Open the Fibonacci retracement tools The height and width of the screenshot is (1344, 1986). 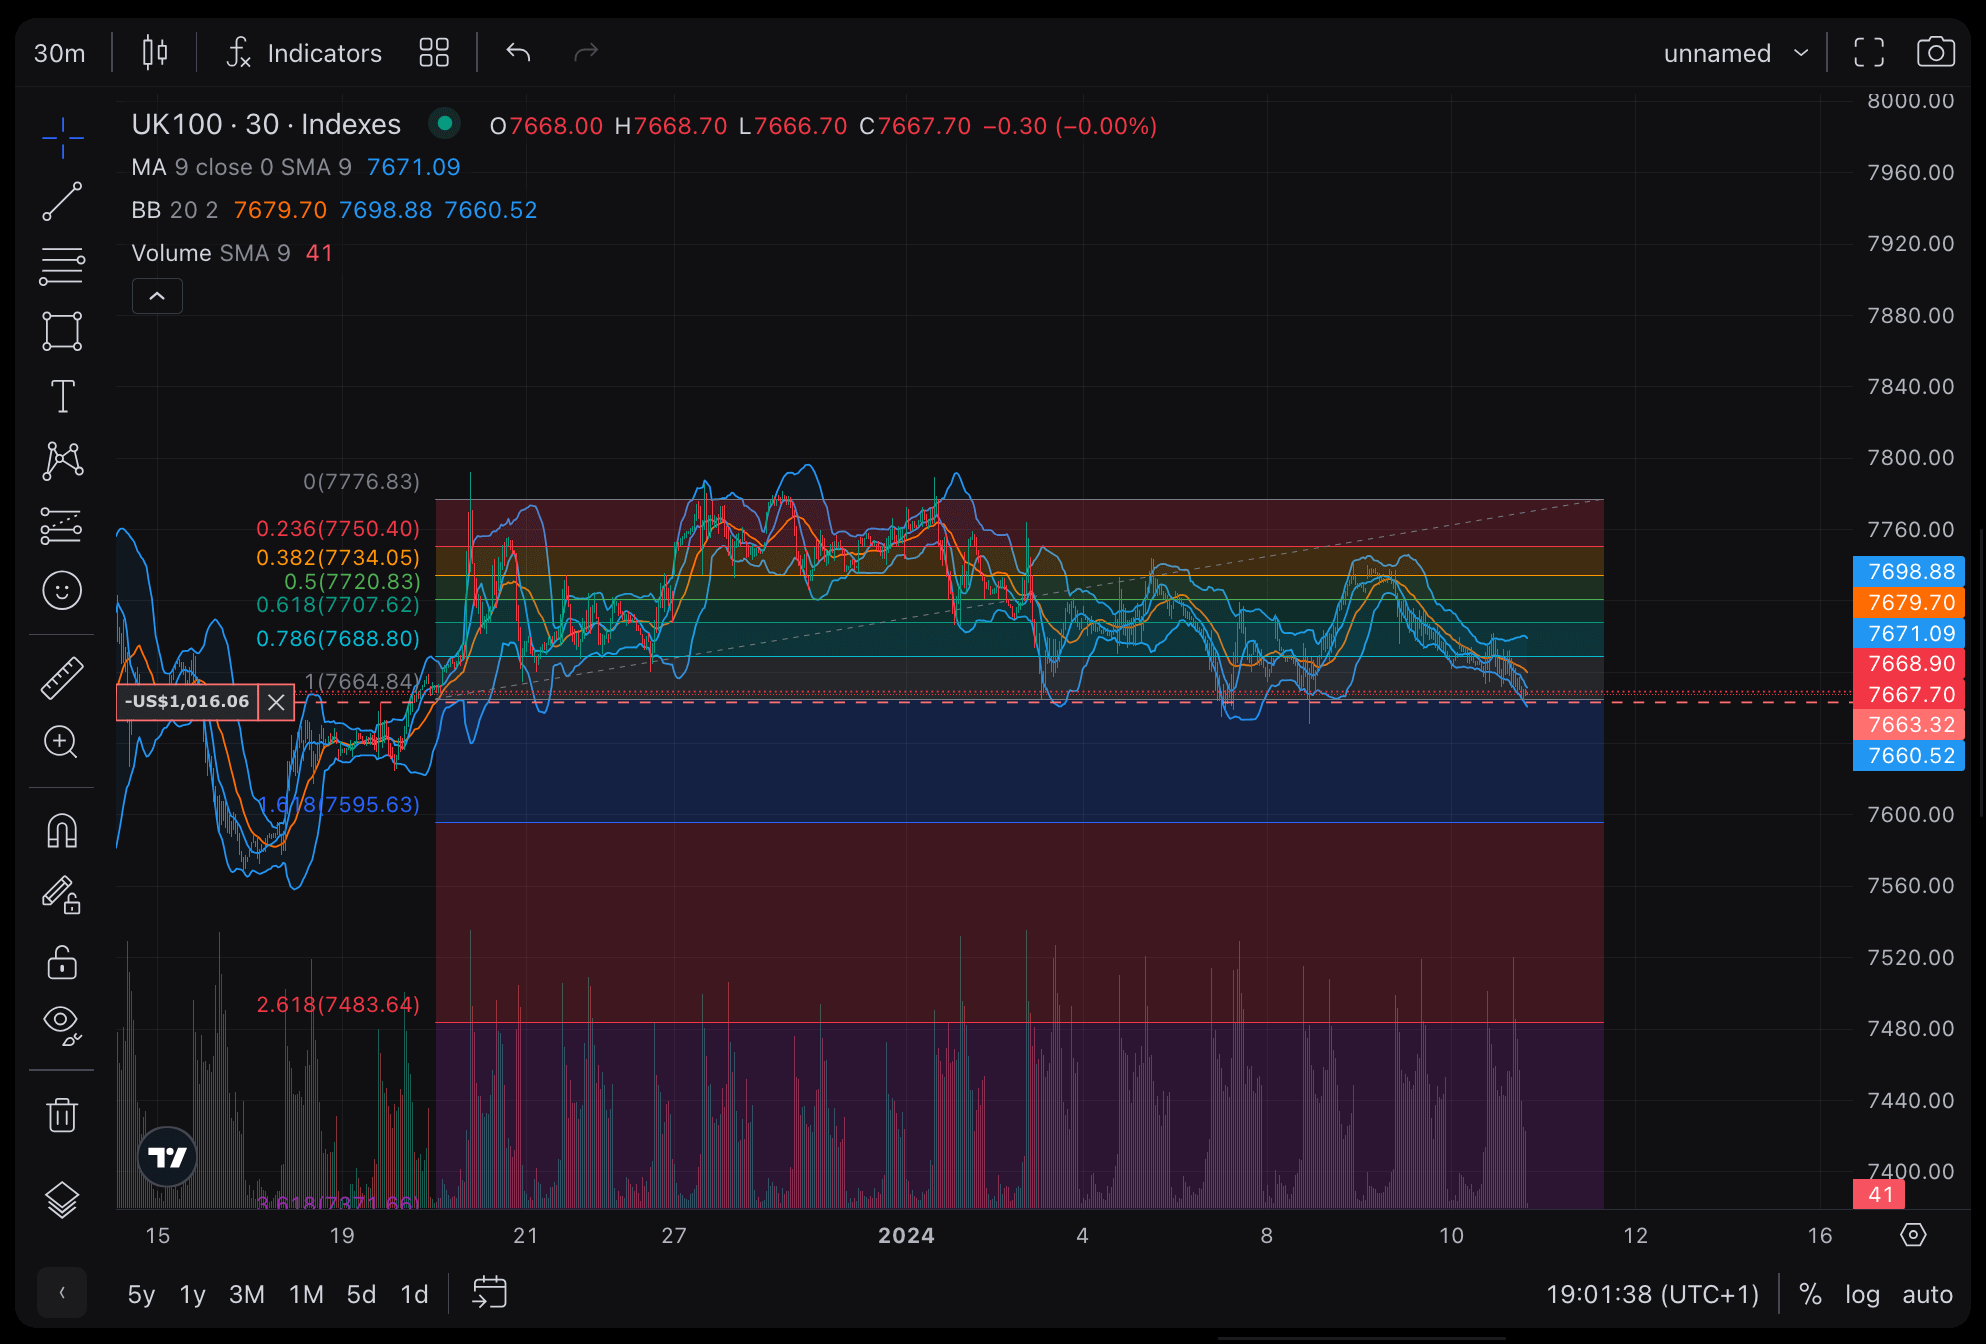62,267
